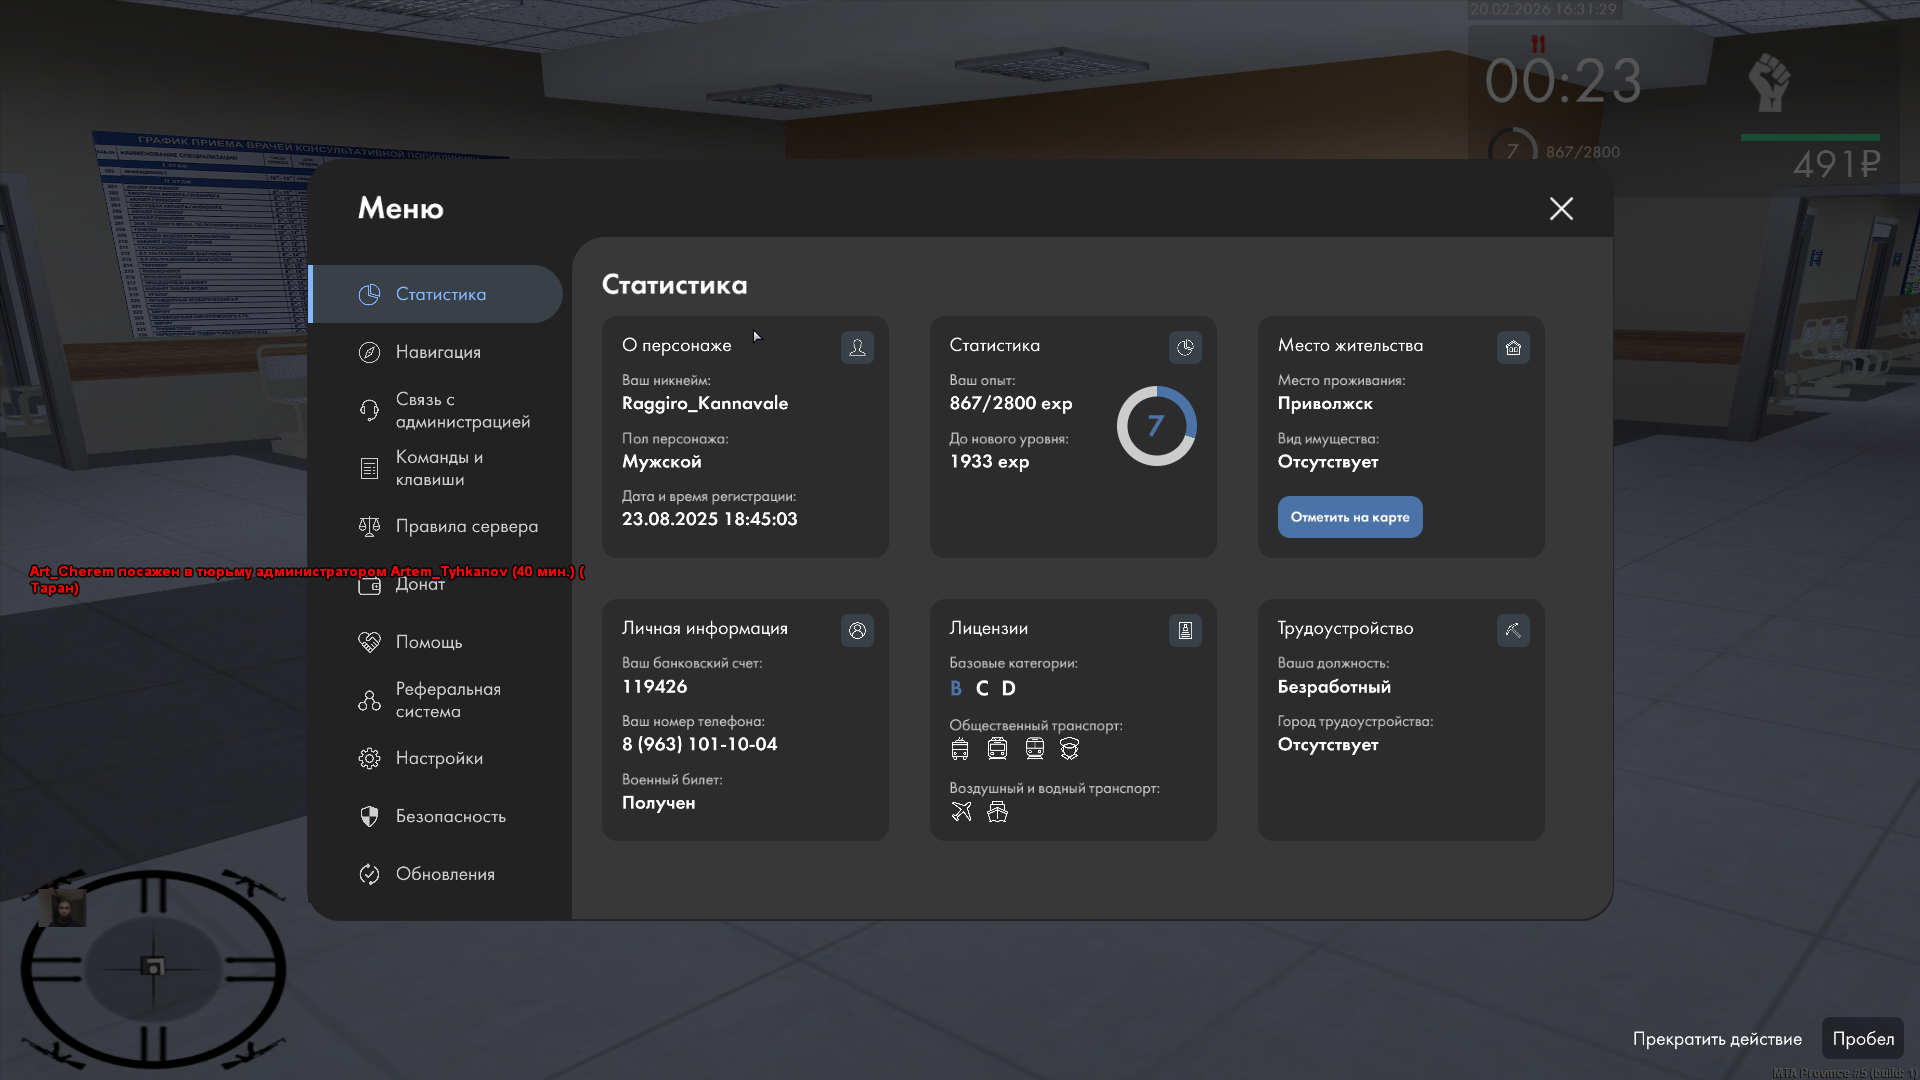The image size is (1920, 1080).
Task: Click the level 7 circular progress ring
Action: [1156, 426]
